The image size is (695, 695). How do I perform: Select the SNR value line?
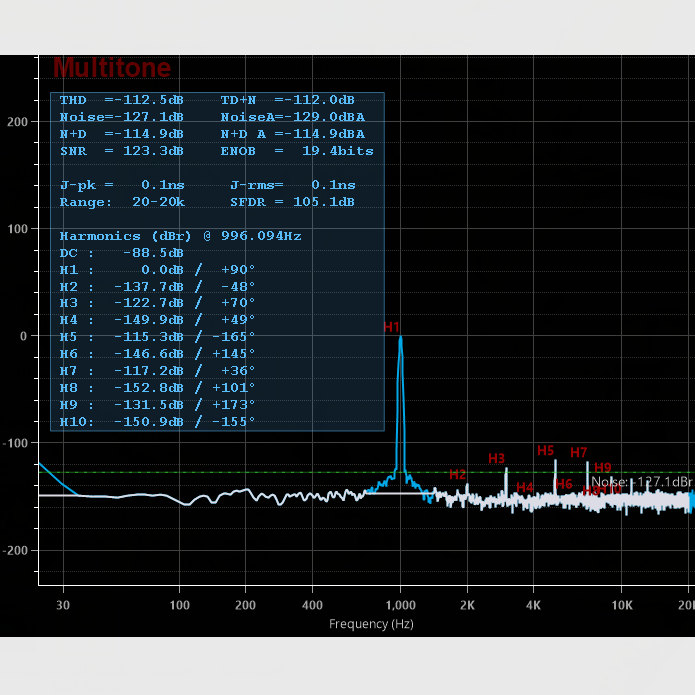tap(121, 151)
